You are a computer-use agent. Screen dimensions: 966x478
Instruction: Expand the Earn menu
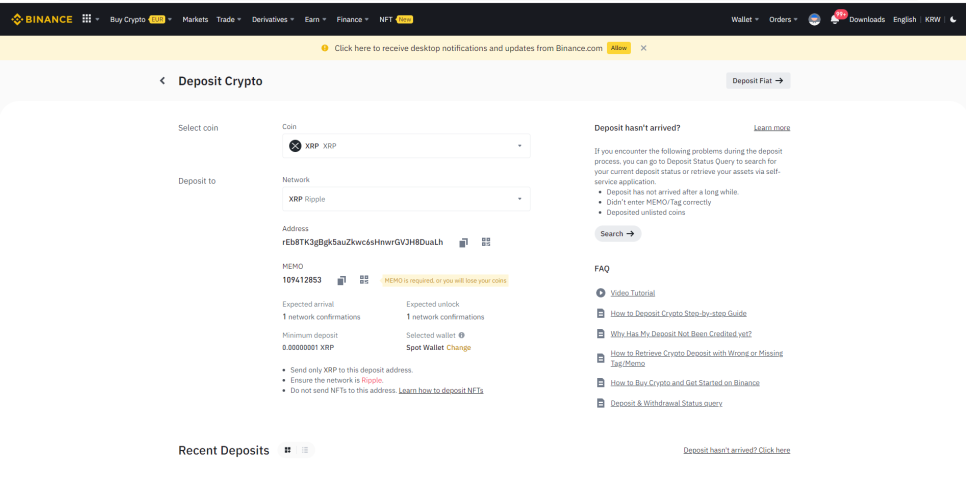(x=315, y=20)
